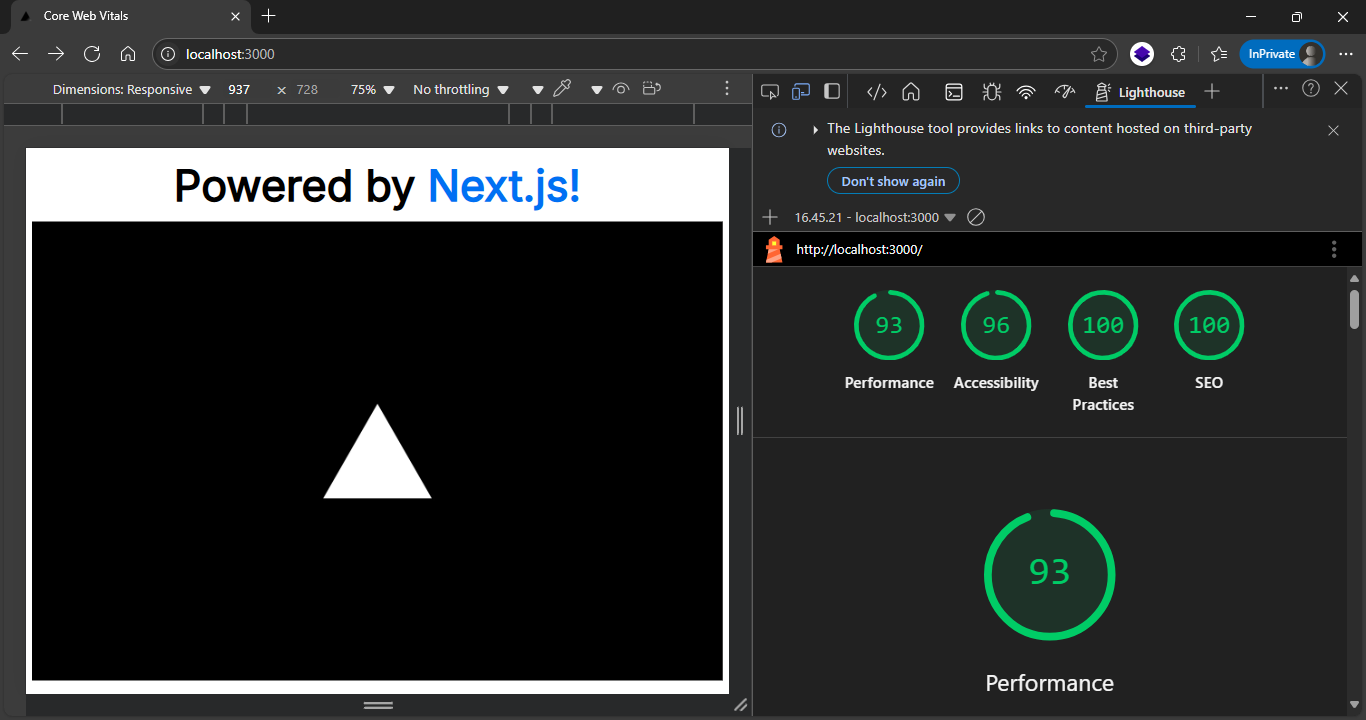Screen dimensions: 1366x720
Task: Open a new browser tab
Action: click(268, 16)
